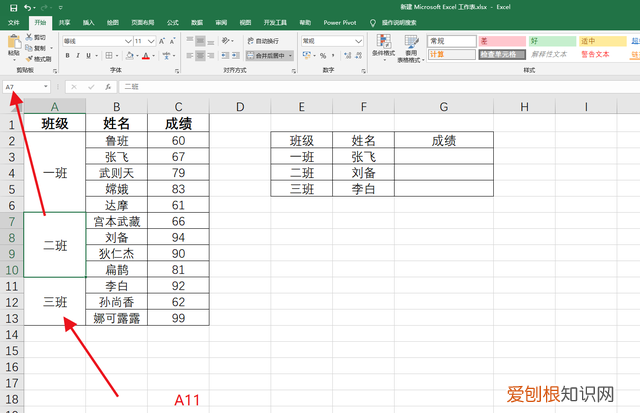Switch to the Formulas (公式) tab
The image size is (640, 413).
click(173, 23)
